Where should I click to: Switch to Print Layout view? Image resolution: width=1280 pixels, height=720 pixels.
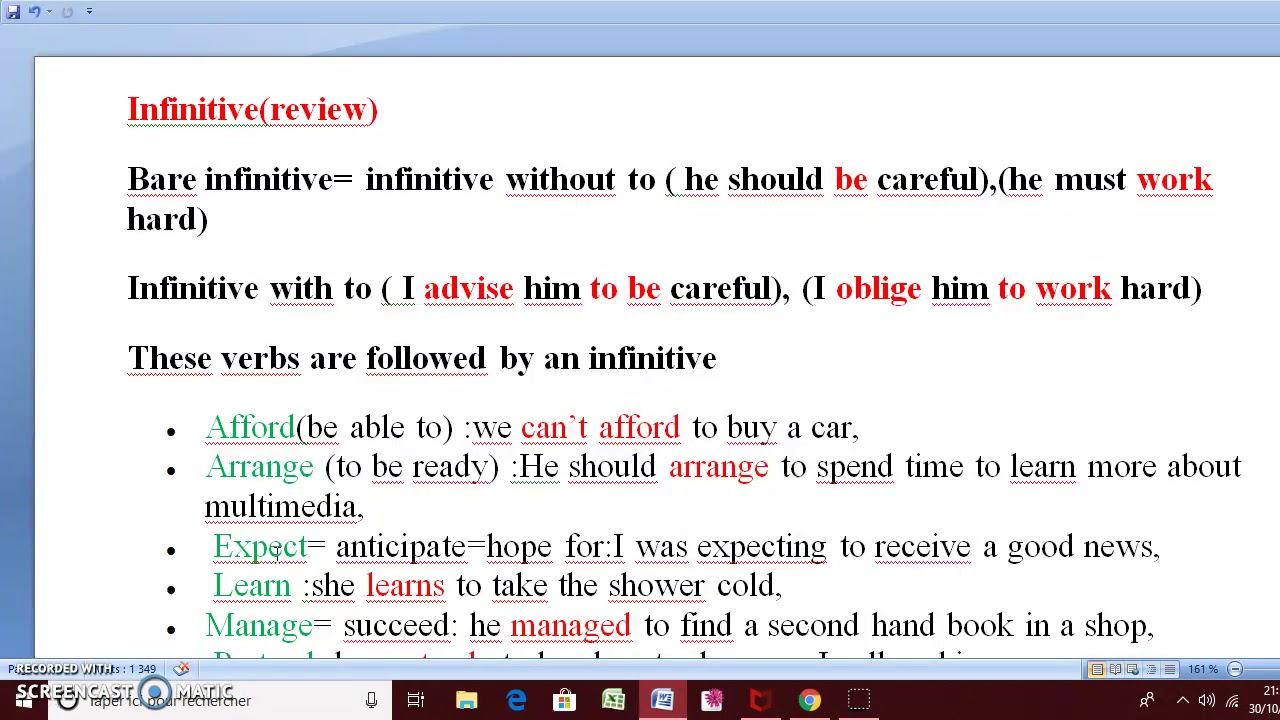1097,669
